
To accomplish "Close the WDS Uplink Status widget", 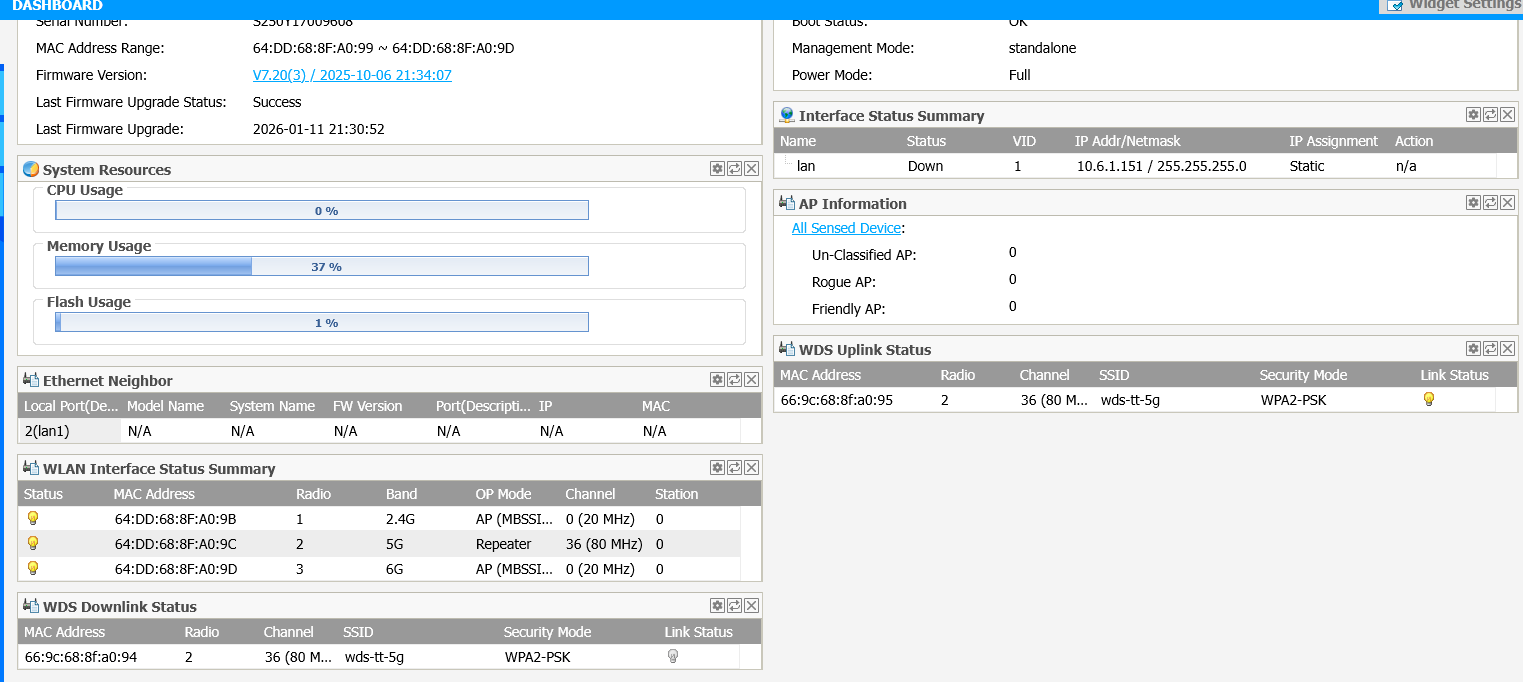I will [x=1507, y=349].
